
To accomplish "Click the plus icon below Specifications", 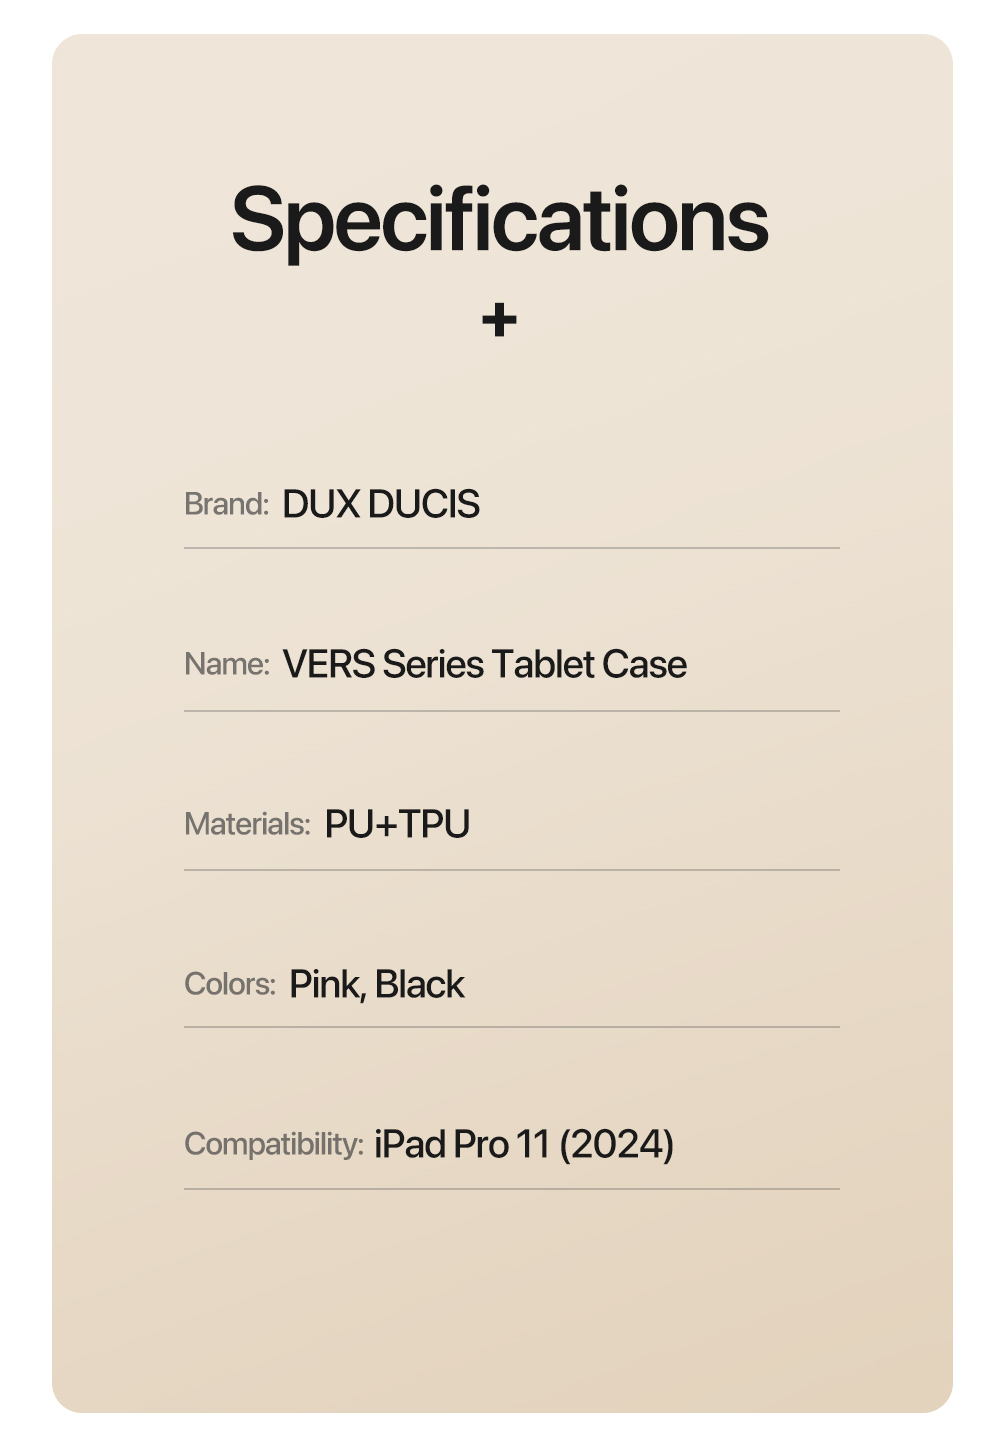I will tap(499, 321).
